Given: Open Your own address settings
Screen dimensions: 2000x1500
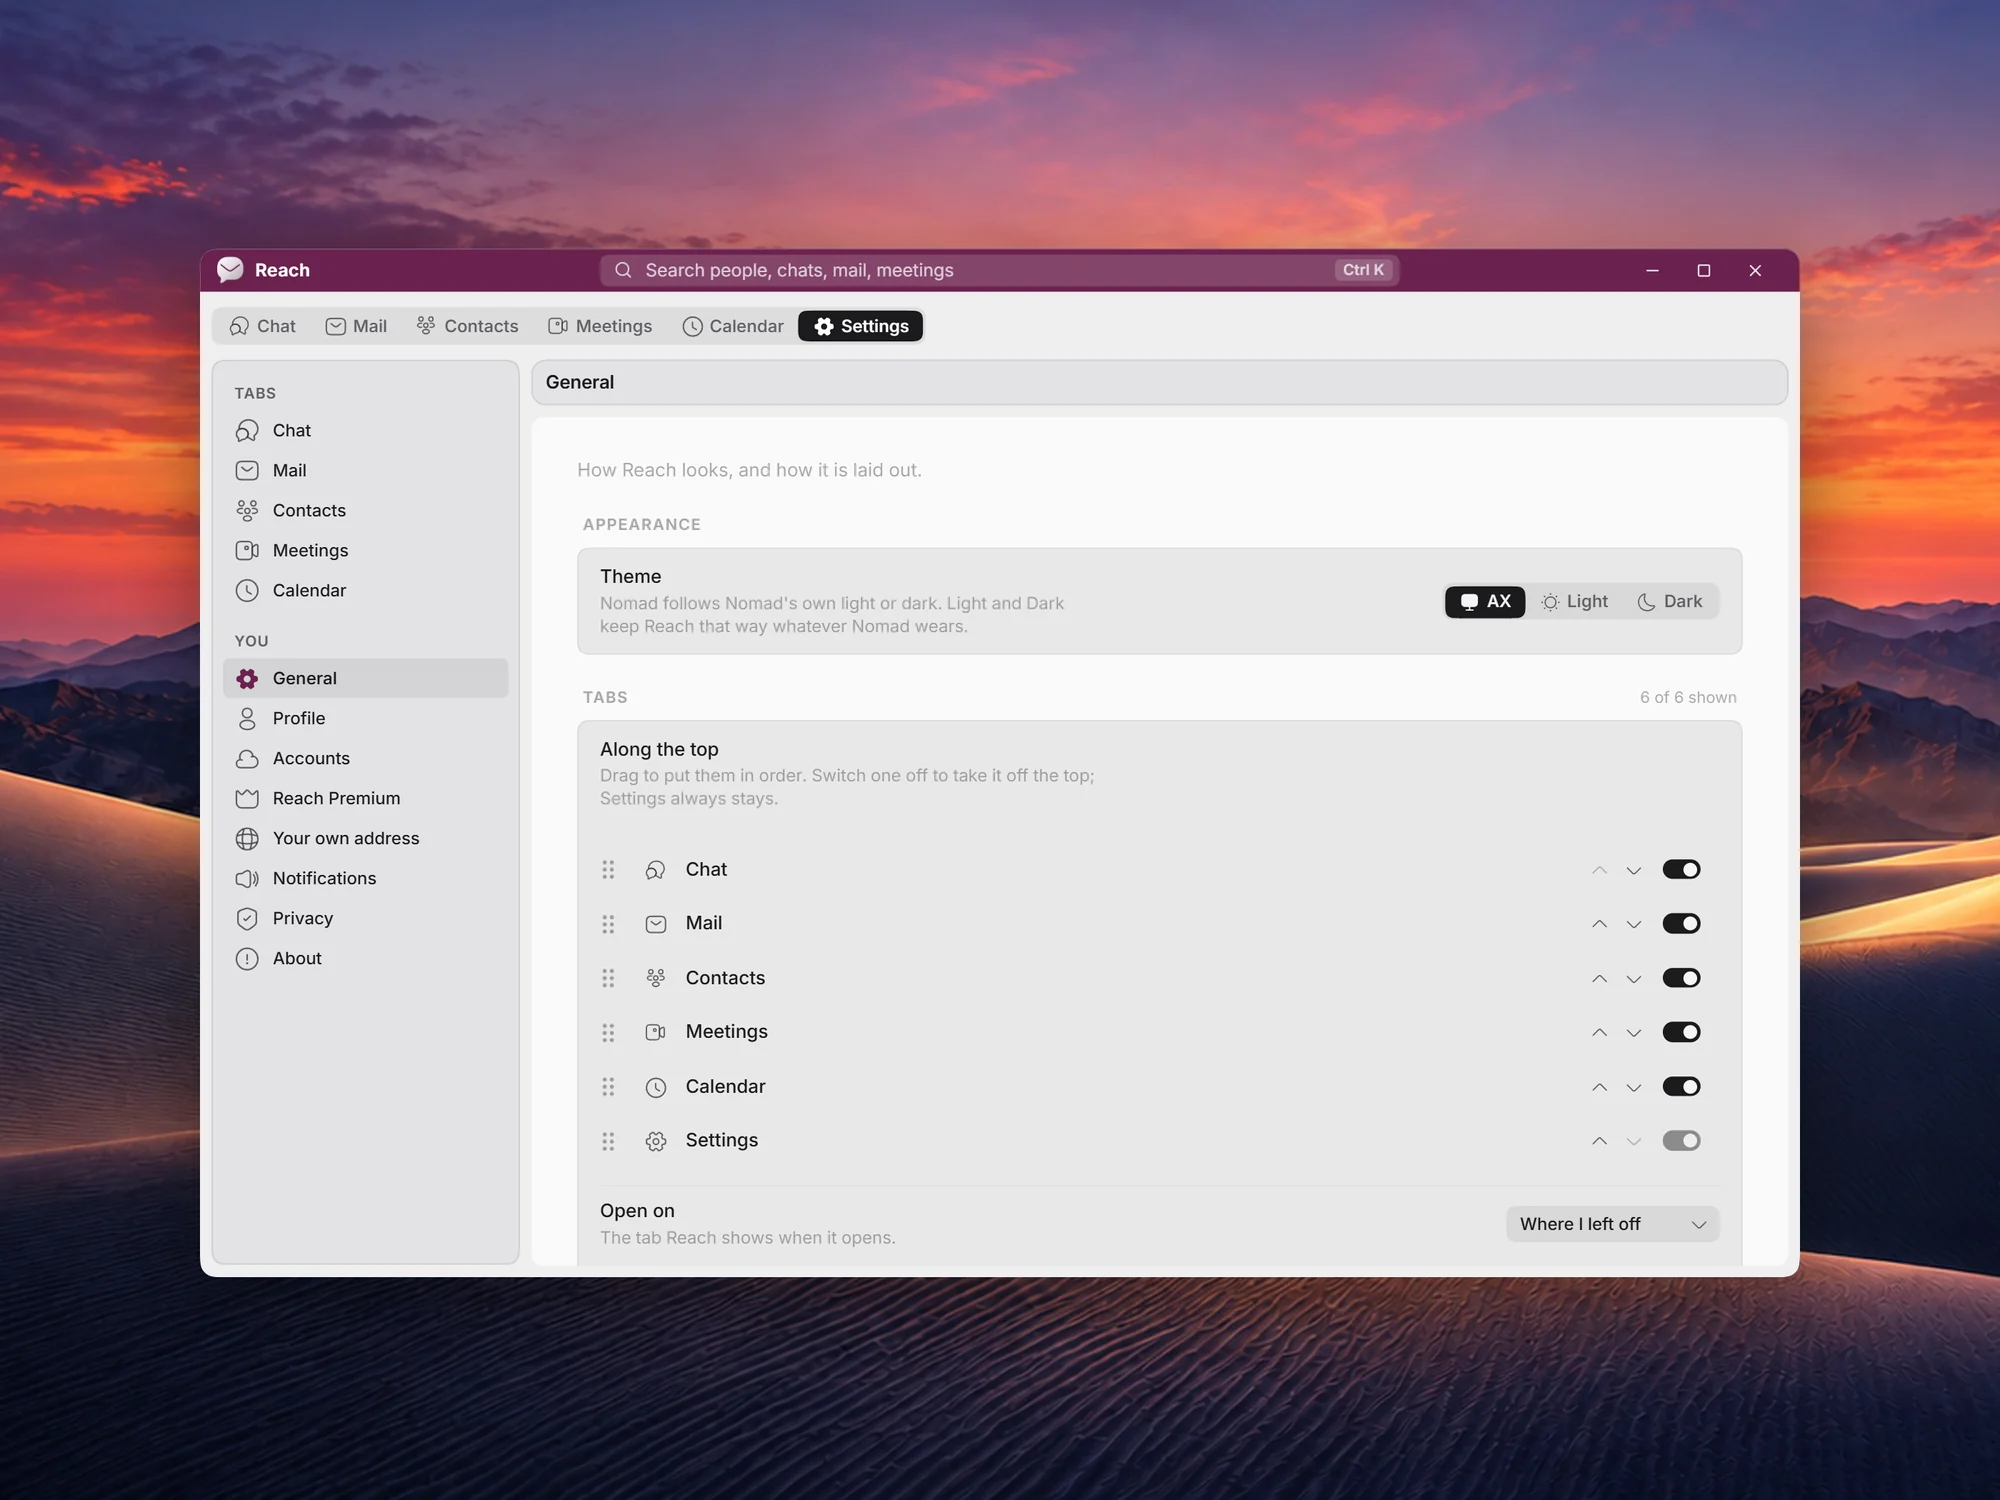Looking at the screenshot, I should coord(366,838).
